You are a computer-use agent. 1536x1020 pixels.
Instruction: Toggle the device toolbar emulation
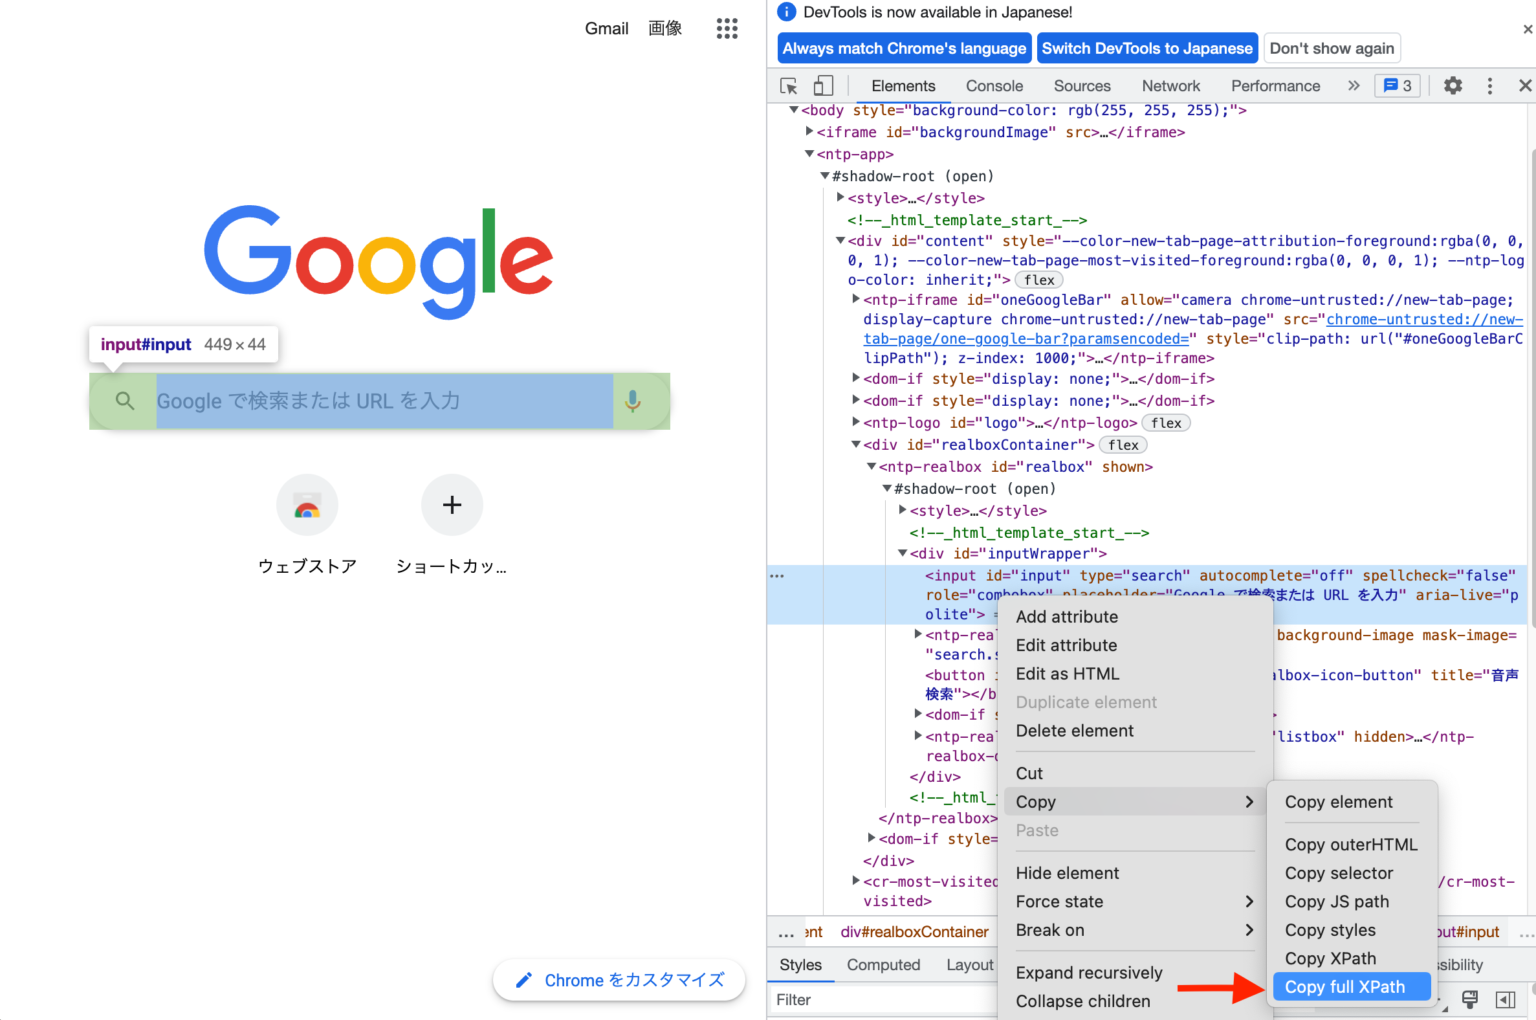point(822,86)
